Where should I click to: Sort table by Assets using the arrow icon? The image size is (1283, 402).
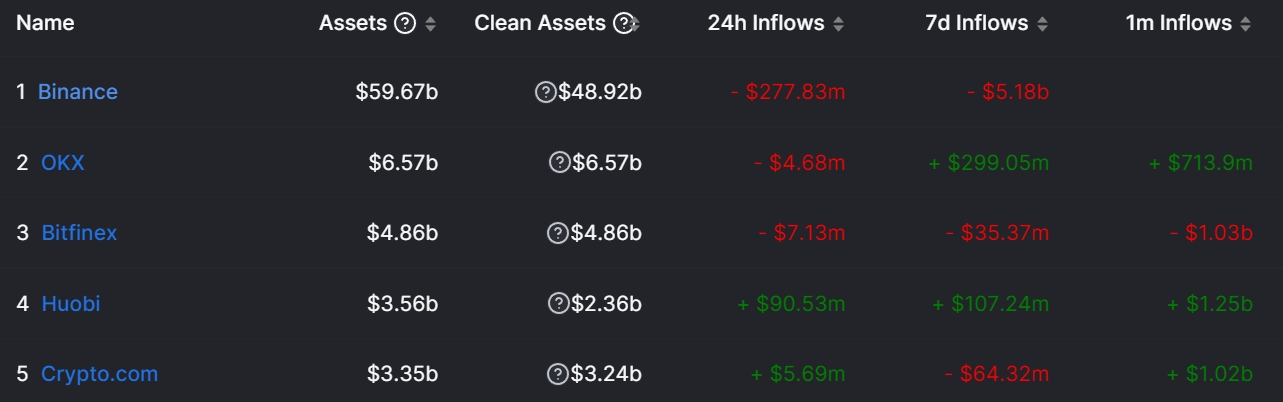click(430, 24)
